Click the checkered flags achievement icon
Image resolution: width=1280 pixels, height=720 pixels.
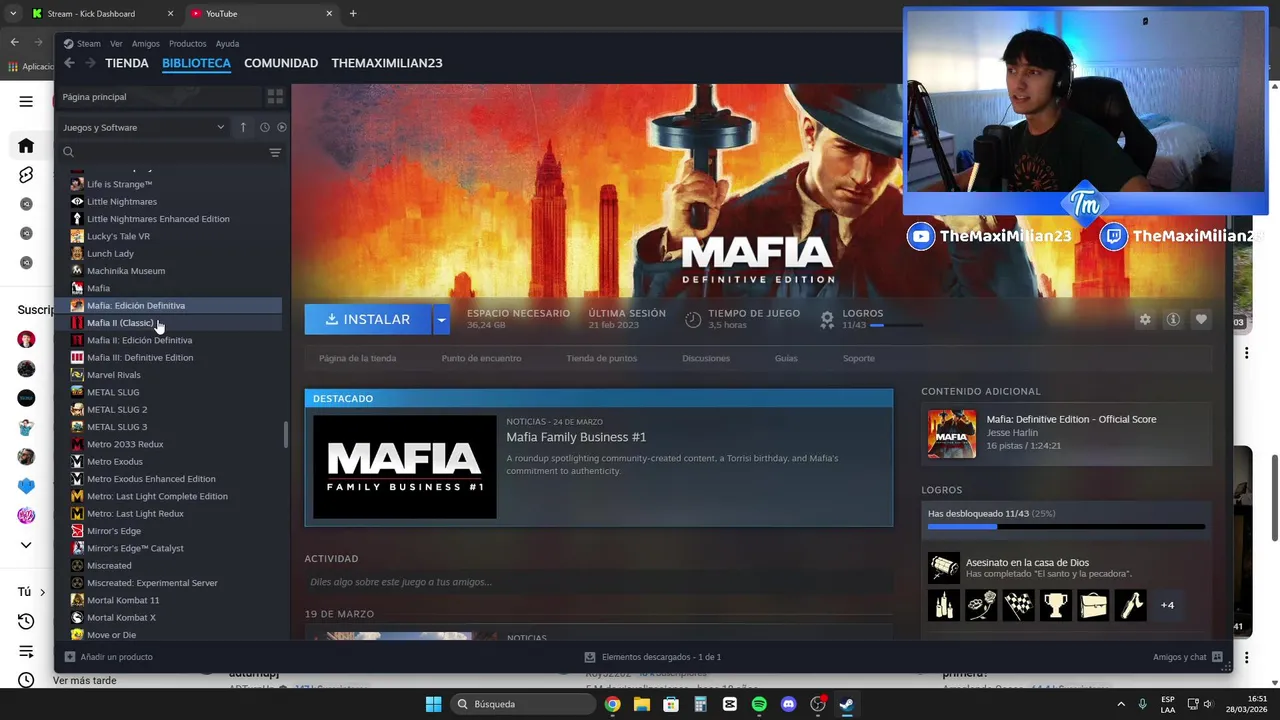pos(1018,605)
